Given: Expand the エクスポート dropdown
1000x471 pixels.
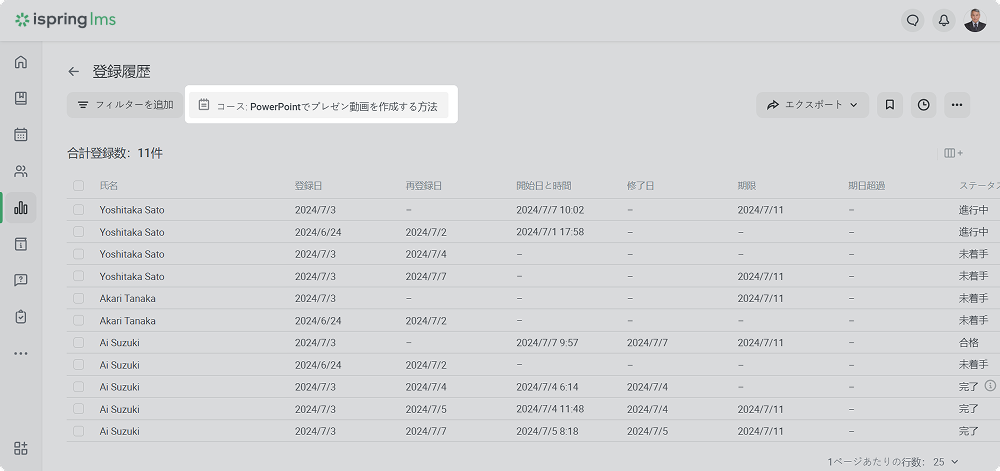Looking at the screenshot, I should click(x=812, y=105).
